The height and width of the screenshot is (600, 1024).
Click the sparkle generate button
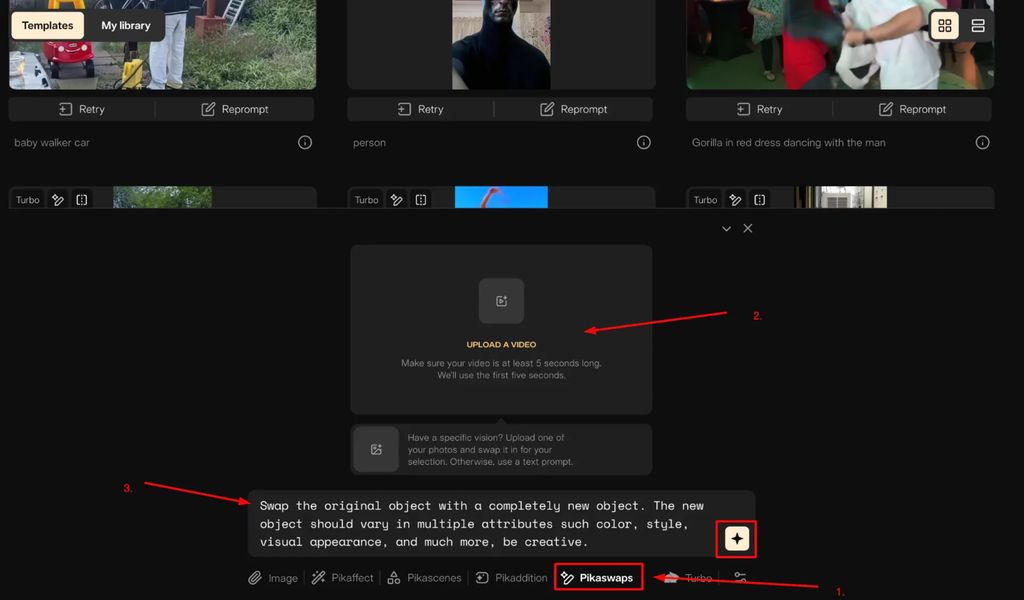(737, 539)
